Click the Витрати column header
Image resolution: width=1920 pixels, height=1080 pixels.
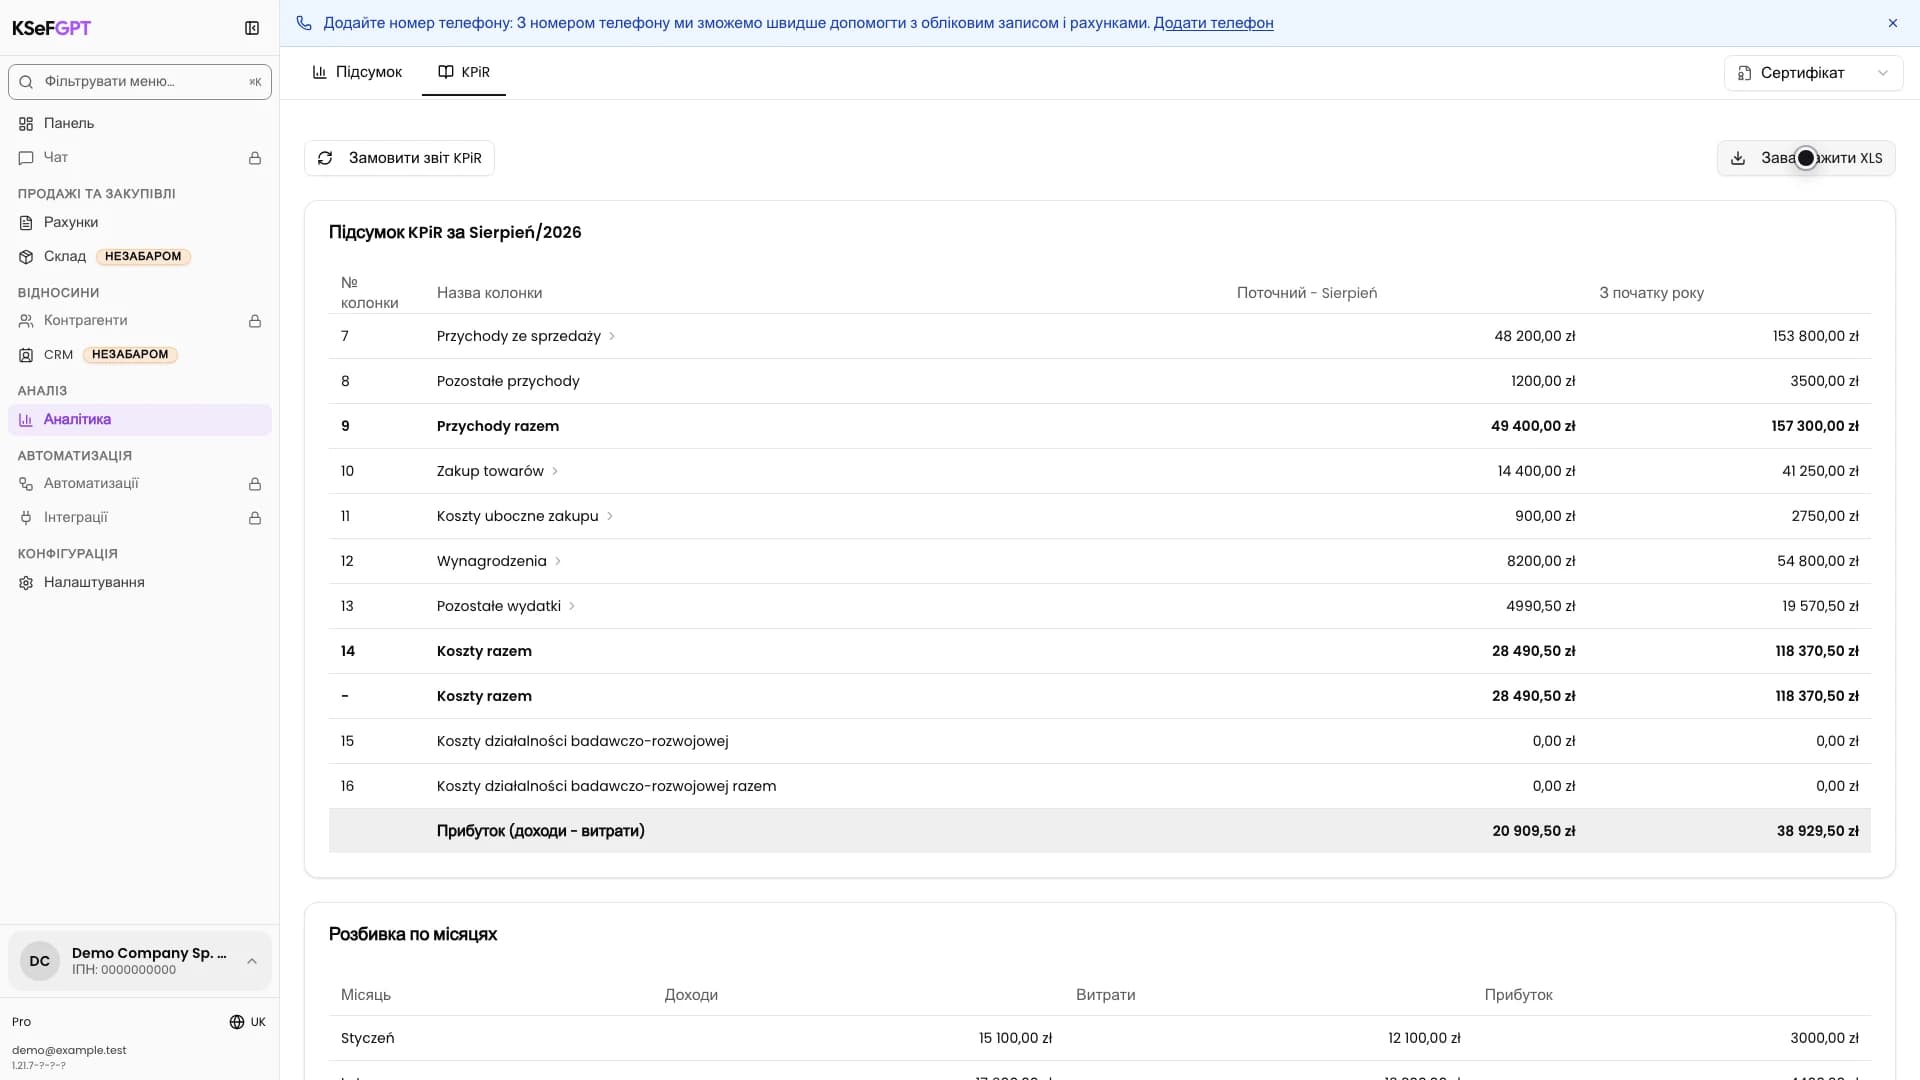1105,995
